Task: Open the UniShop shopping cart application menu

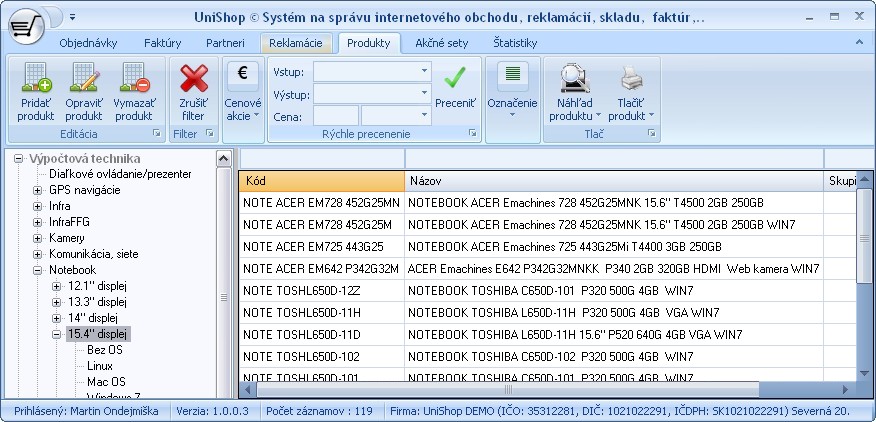Action: 26,26
